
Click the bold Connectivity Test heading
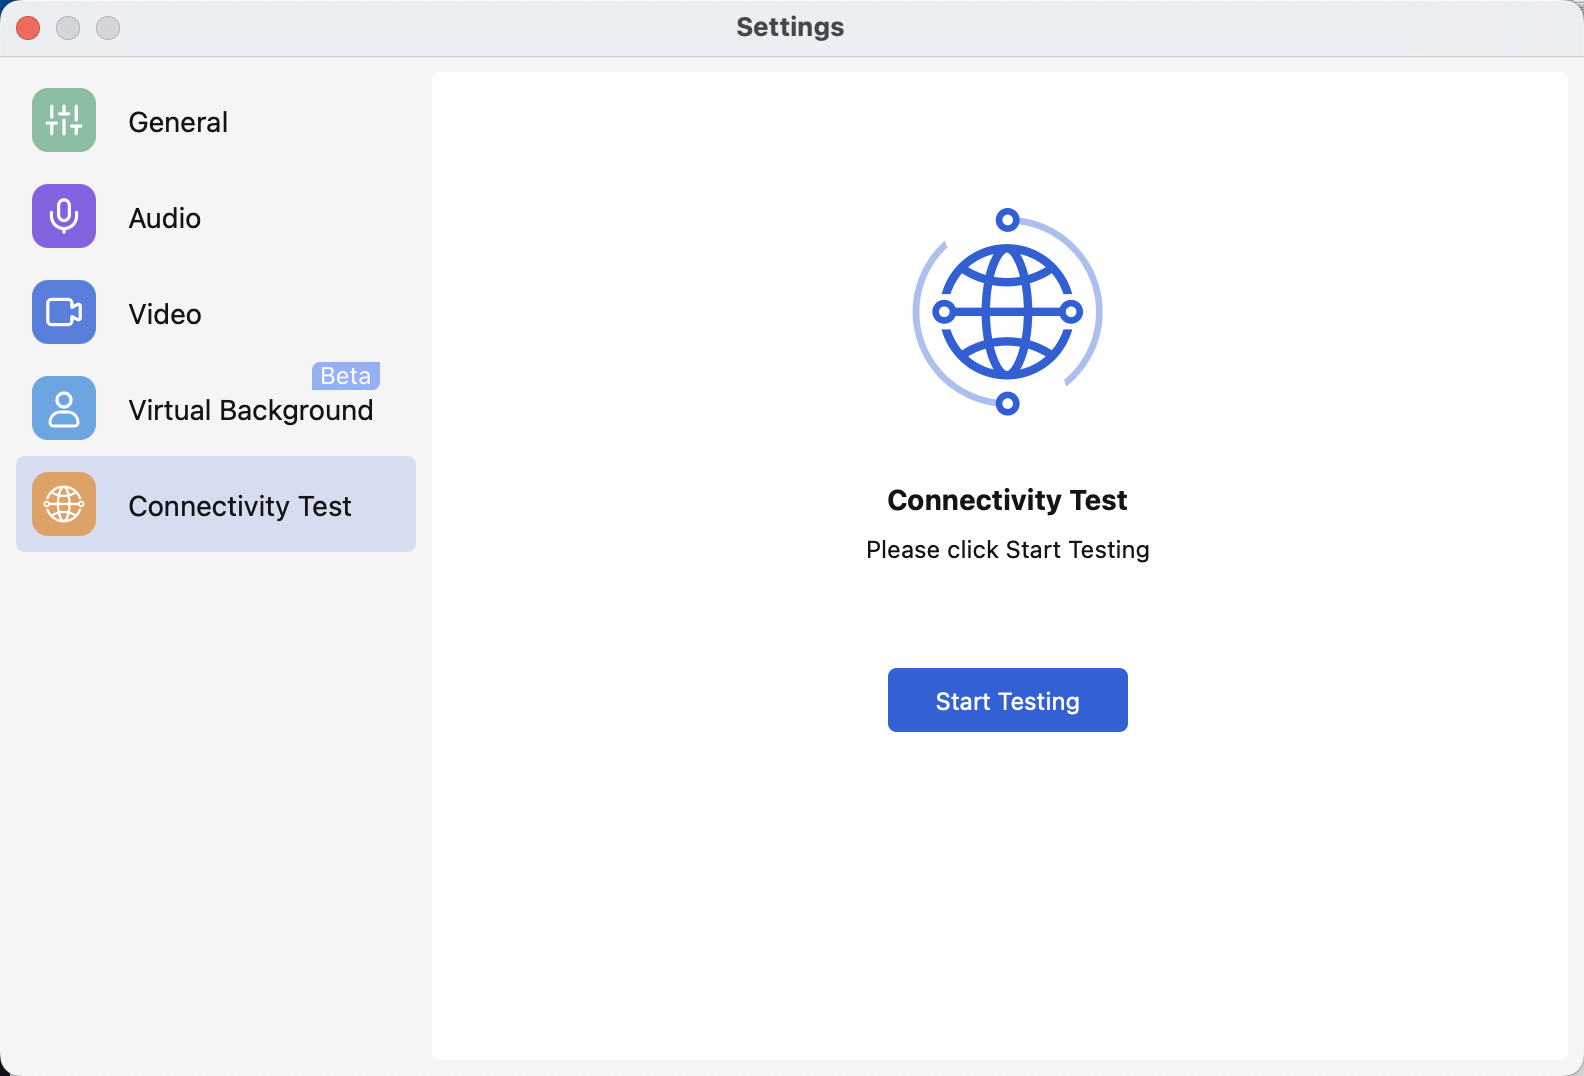click(1007, 500)
